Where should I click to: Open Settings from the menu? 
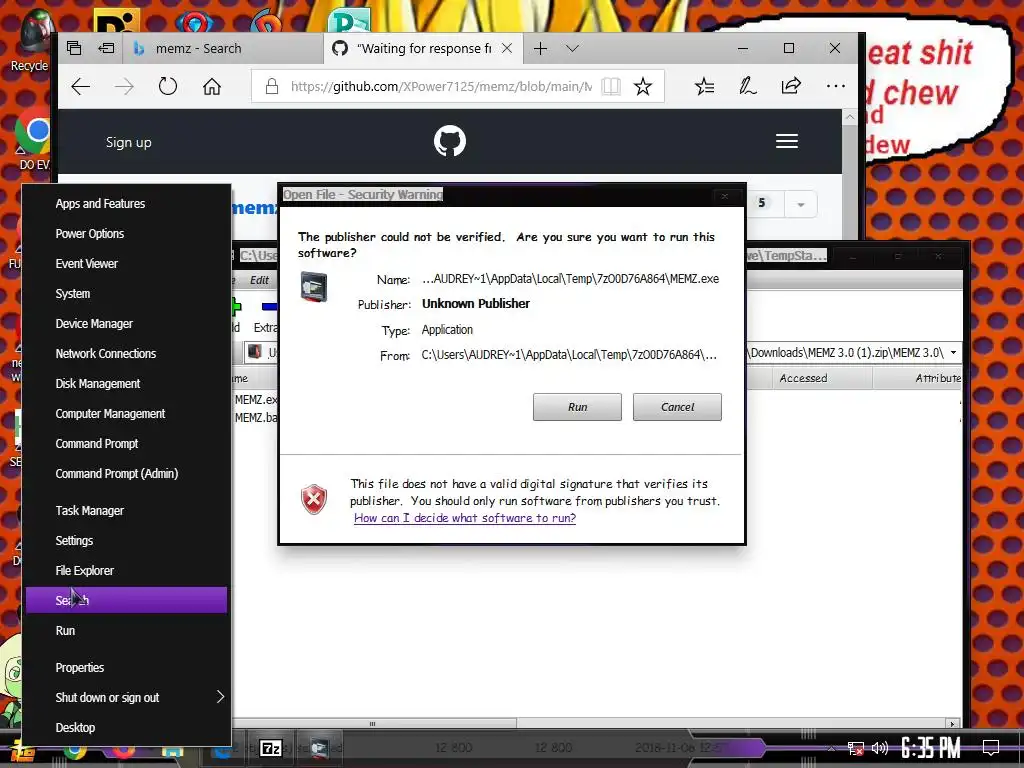pos(74,541)
